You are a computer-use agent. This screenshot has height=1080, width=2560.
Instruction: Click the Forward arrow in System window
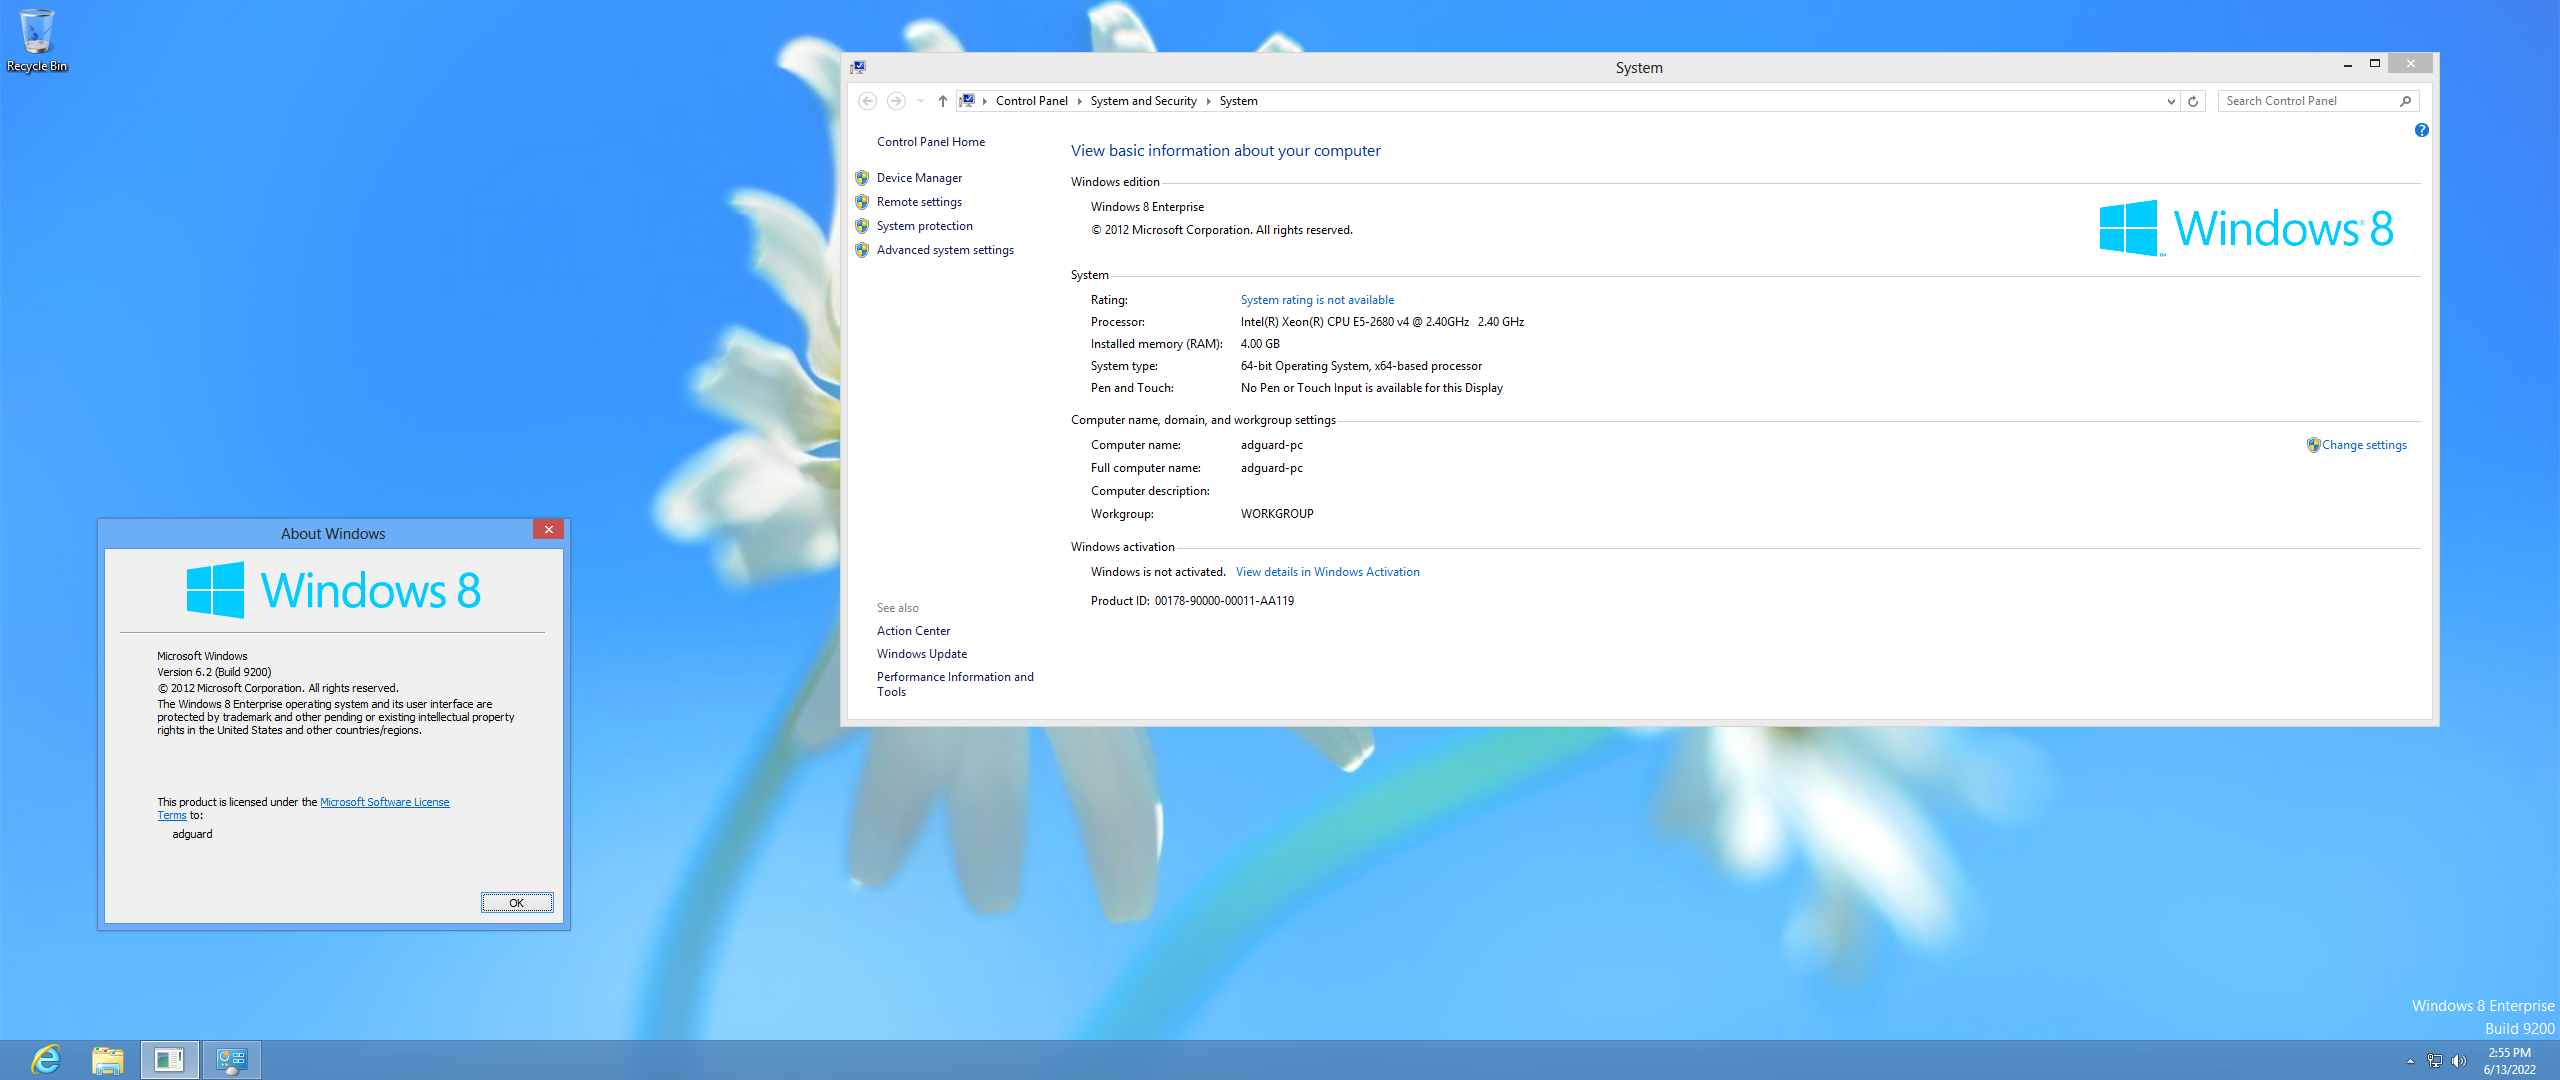click(x=896, y=101)
